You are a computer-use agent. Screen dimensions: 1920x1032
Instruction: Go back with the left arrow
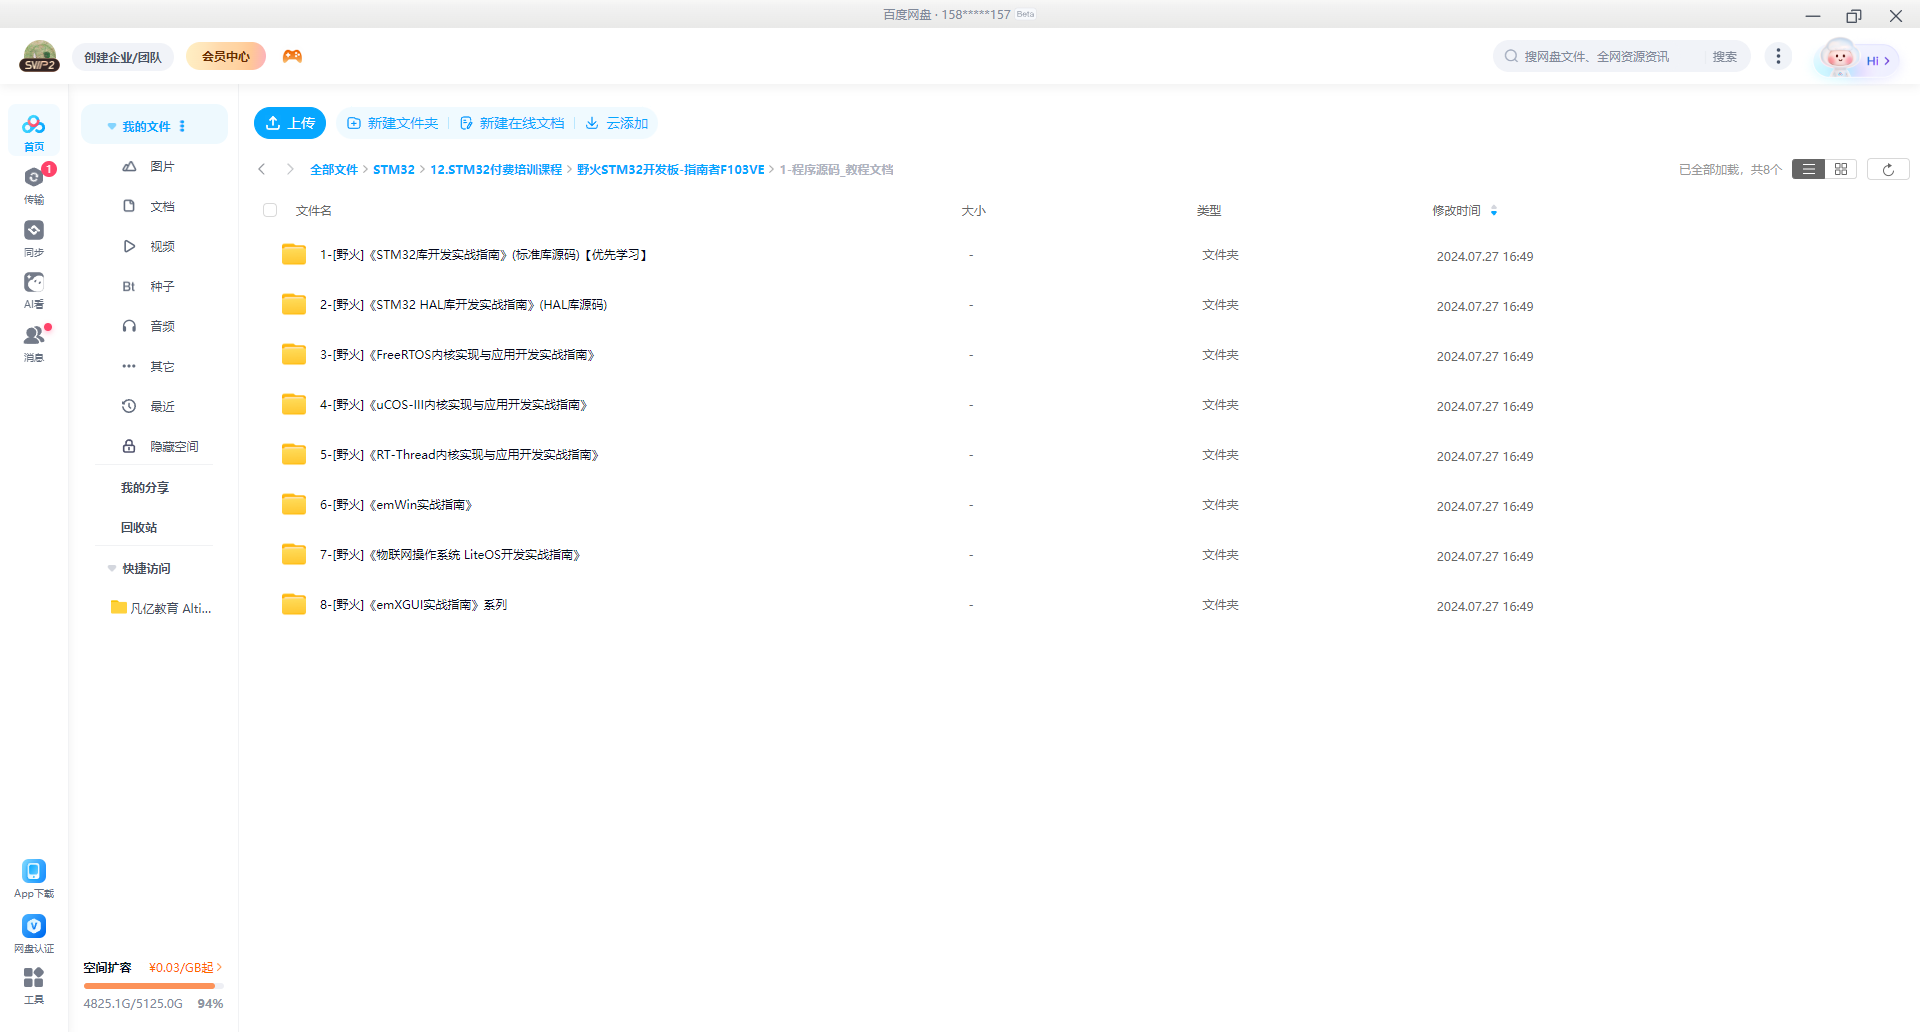click(262, 169)
